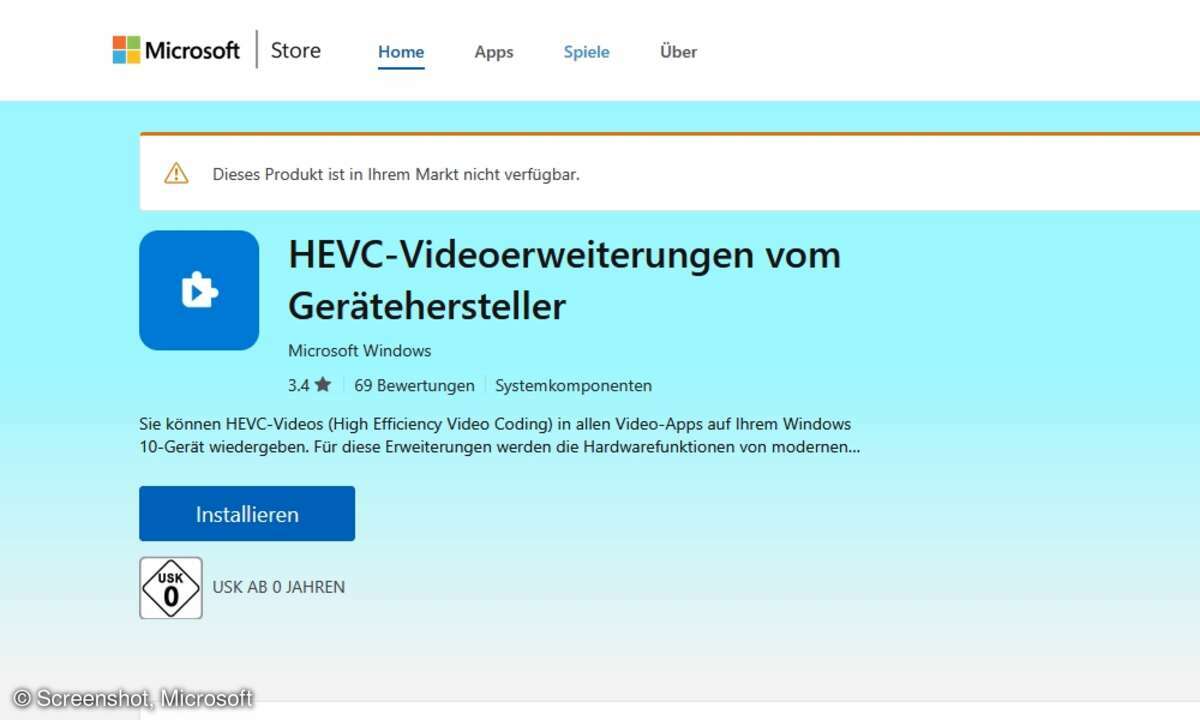The height and width of the screenshot is (720, 1200).
Task: Select the 'USK AB 0 JAHREN' label
Action: (279, 587)
